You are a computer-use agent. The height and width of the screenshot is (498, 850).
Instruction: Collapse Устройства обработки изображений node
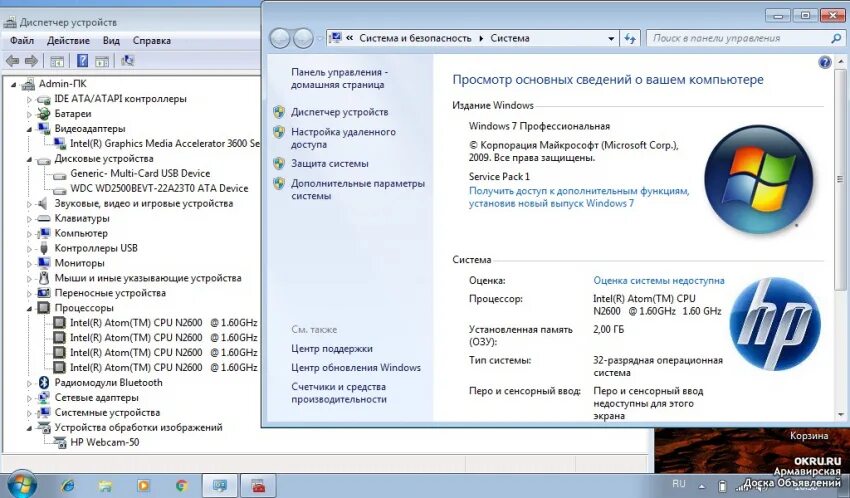pyautogui.click(x=29, y=428)
